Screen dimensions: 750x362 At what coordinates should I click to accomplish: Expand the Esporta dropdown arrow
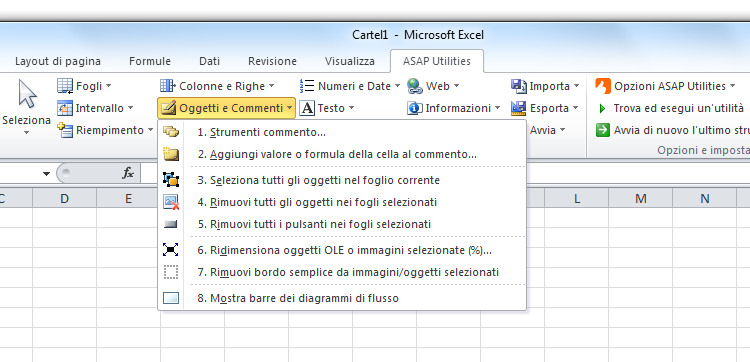[575, 108]
